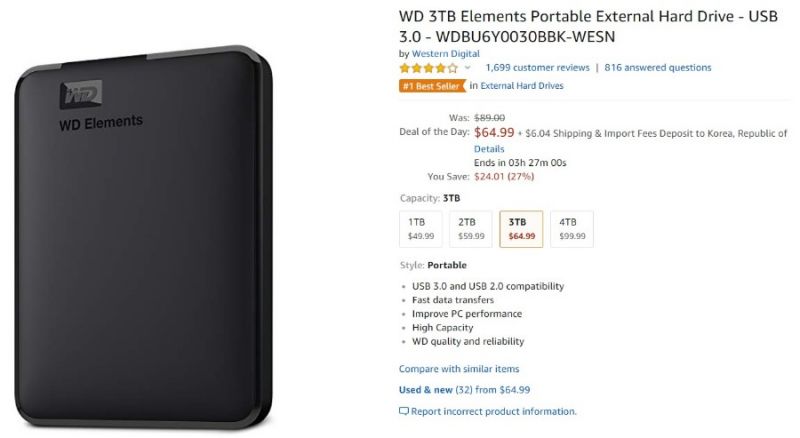The height and width of the screenshot is (438, 800).
Task: Click the report speech bubble icon
Action: coord(404,411)
